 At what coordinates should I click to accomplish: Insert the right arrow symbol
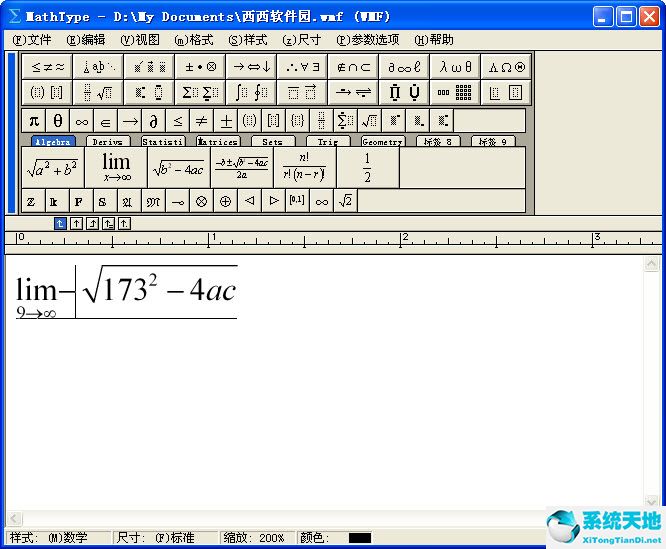click(130, 121)
